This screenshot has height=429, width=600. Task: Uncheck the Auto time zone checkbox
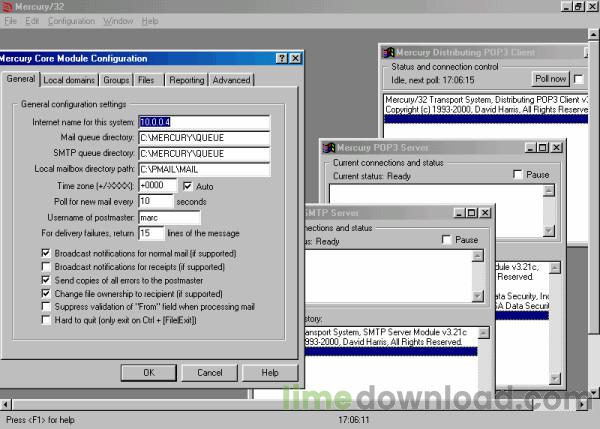point(187,186)
